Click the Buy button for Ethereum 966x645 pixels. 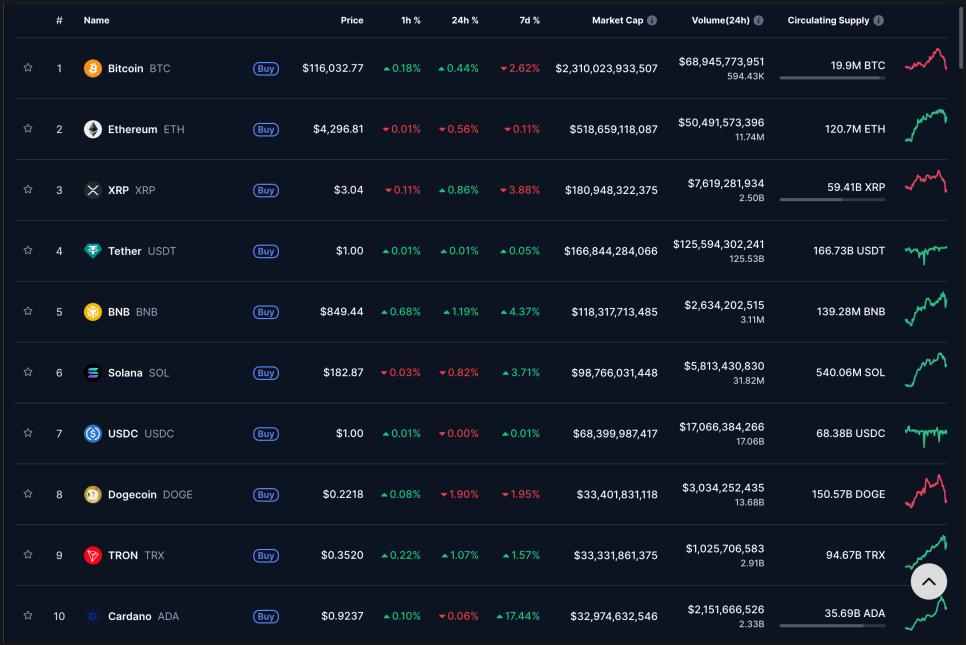[266, 129]
